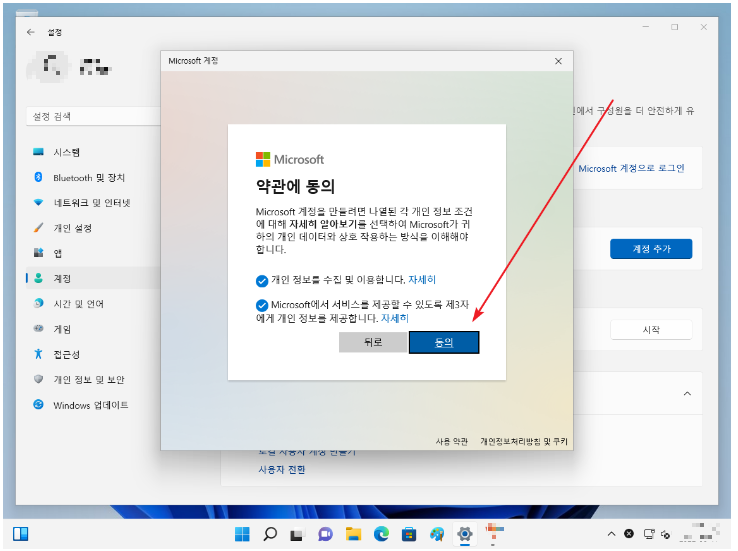Open 접근성 settings category
The image size is (738, 551).
[x=93, y=354]
